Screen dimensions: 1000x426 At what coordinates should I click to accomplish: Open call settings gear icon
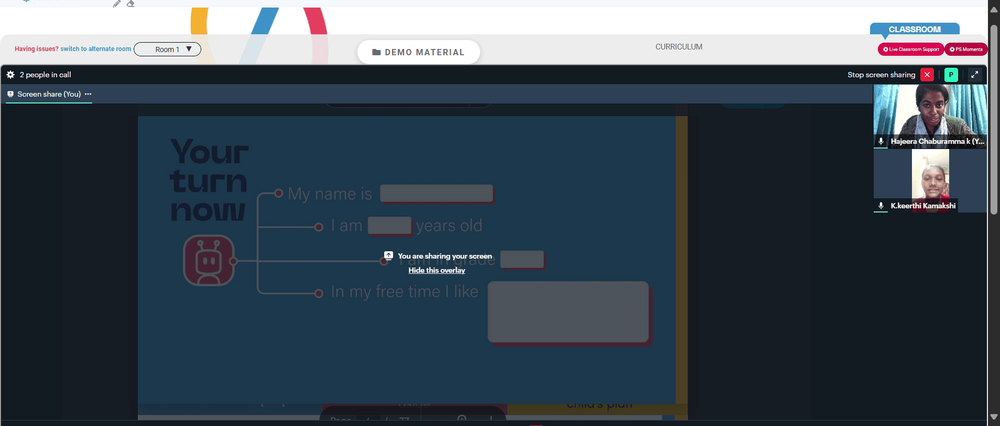[10, 75]
